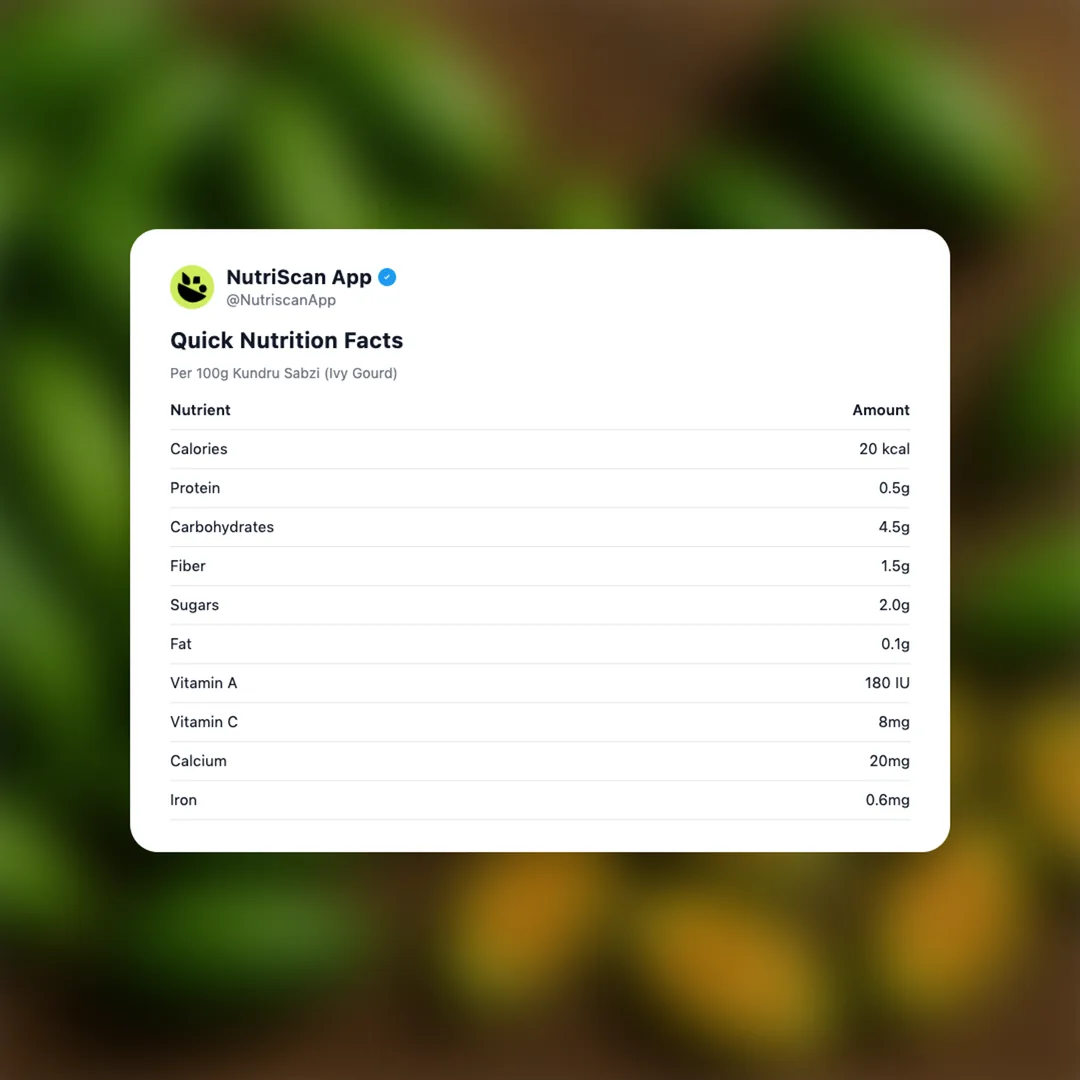
Task: Click the 20 kcal value
Action: pyautogui.click(x=884, y=449)
